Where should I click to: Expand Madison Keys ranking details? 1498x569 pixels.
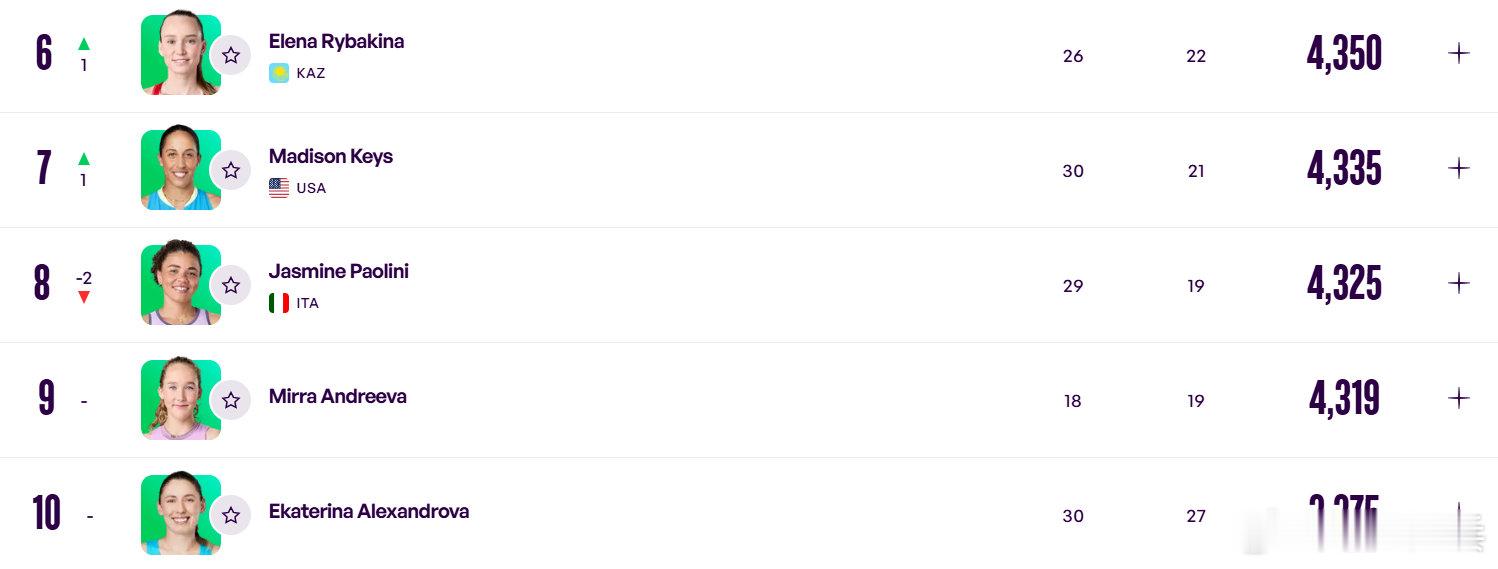(1459, 168)
